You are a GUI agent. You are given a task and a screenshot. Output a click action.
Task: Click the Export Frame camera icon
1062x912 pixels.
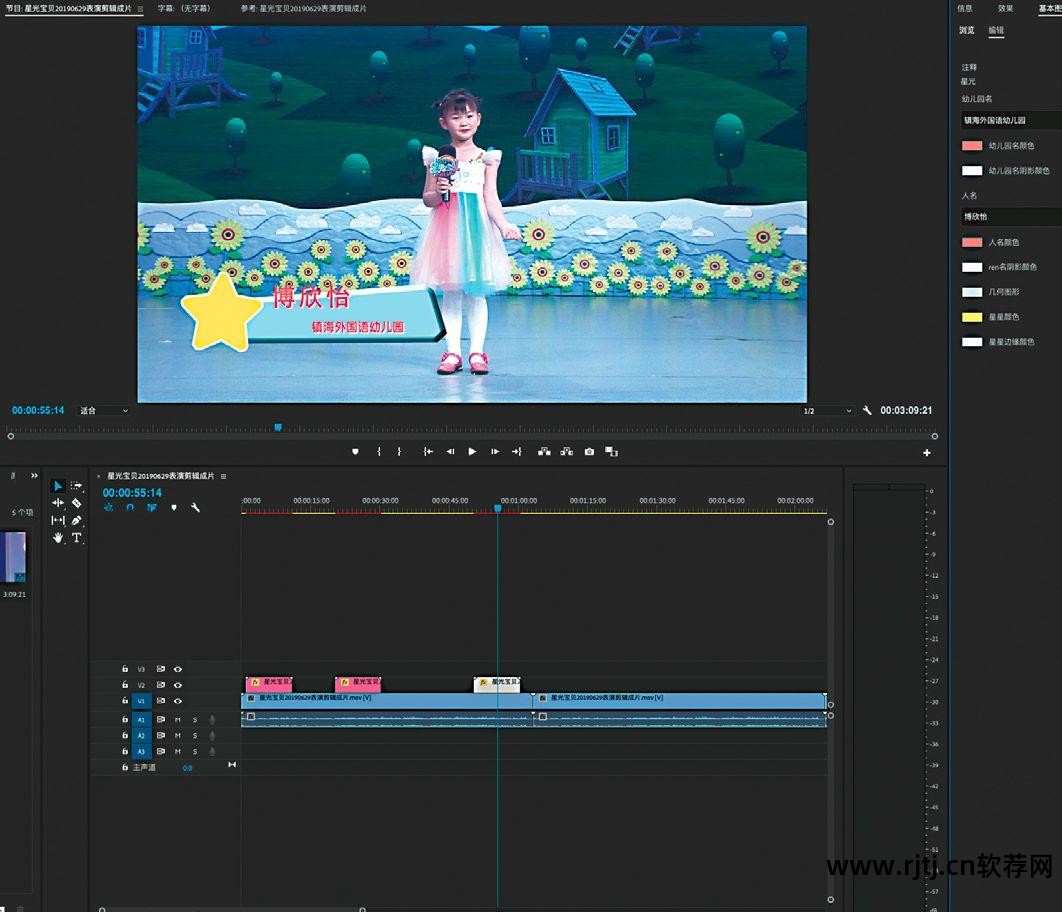(589, 452)
